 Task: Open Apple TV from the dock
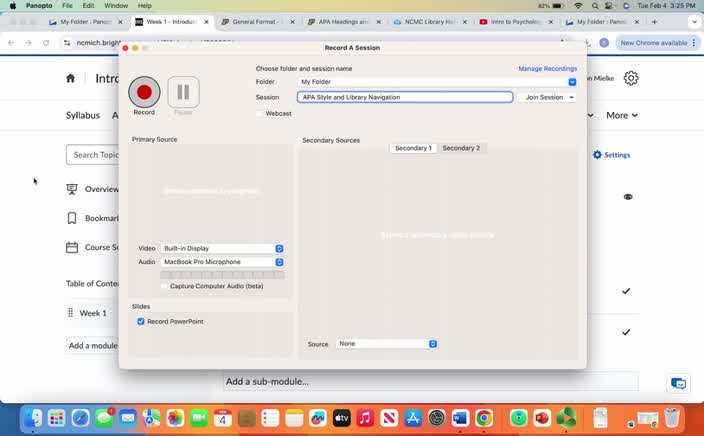(x=342, y=418)
